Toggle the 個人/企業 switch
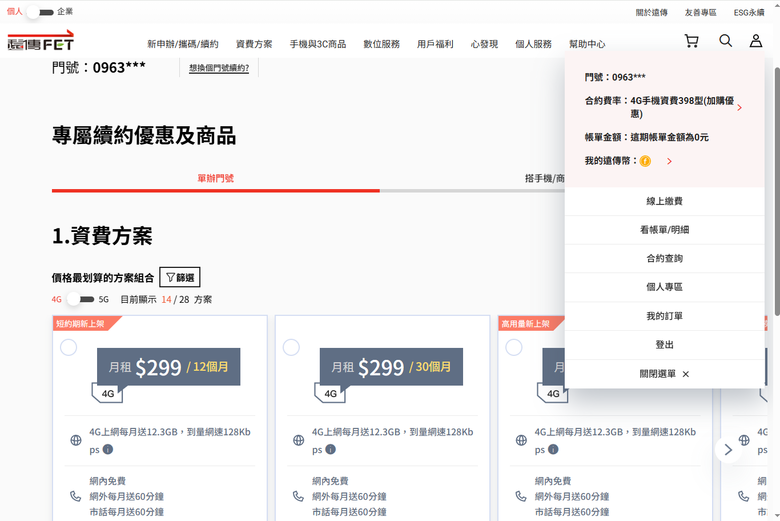The height and width of the screenshot is (521, 780). point(40,12)
